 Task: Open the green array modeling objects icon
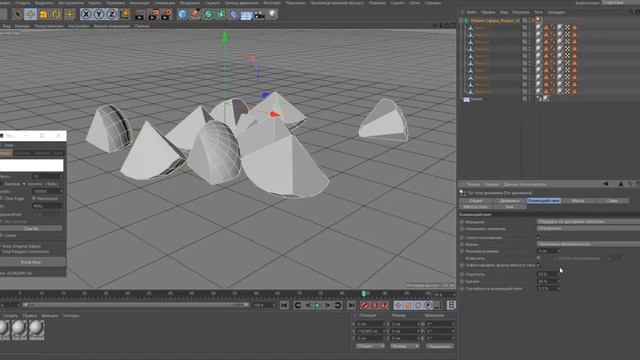tap(221, 15)
